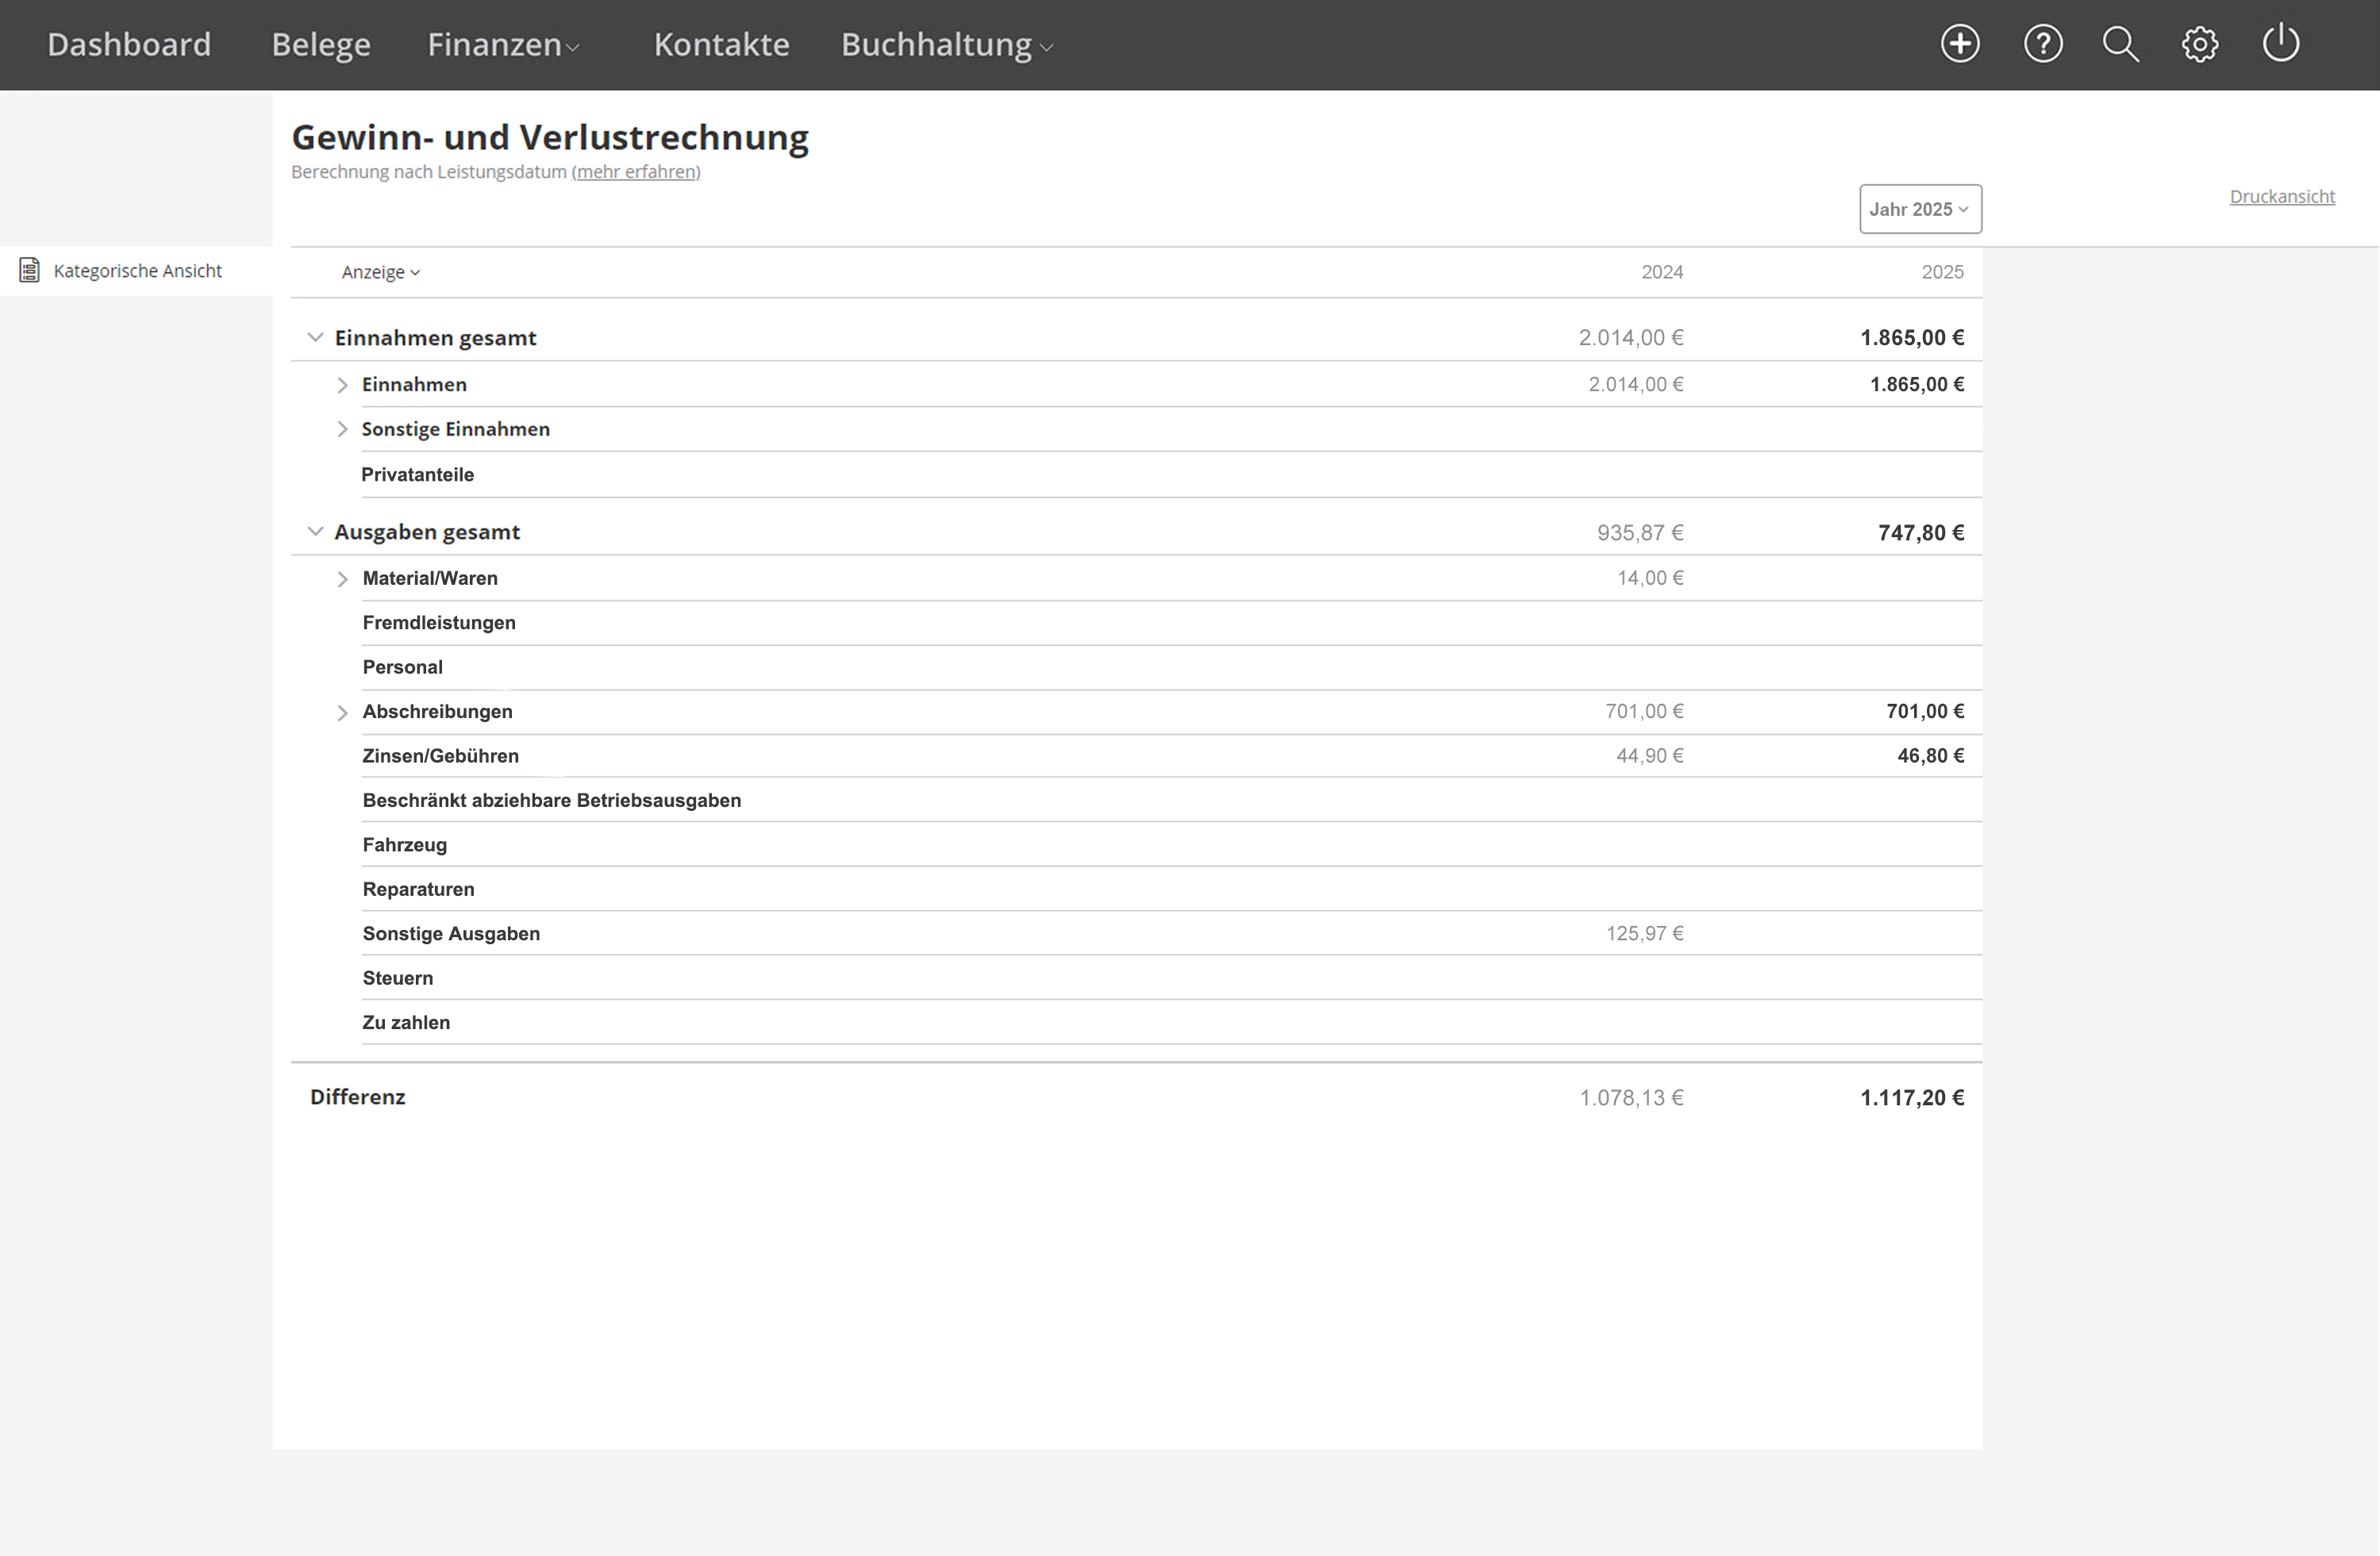Open the Dashboard menu item
Viewport: 2380px width, 1556px height.
tap(129, 44)
